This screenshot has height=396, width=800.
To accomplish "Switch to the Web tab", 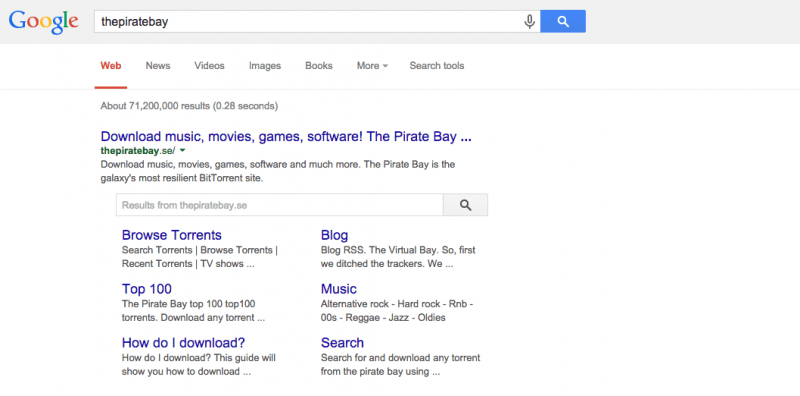I will click(111, 66).
